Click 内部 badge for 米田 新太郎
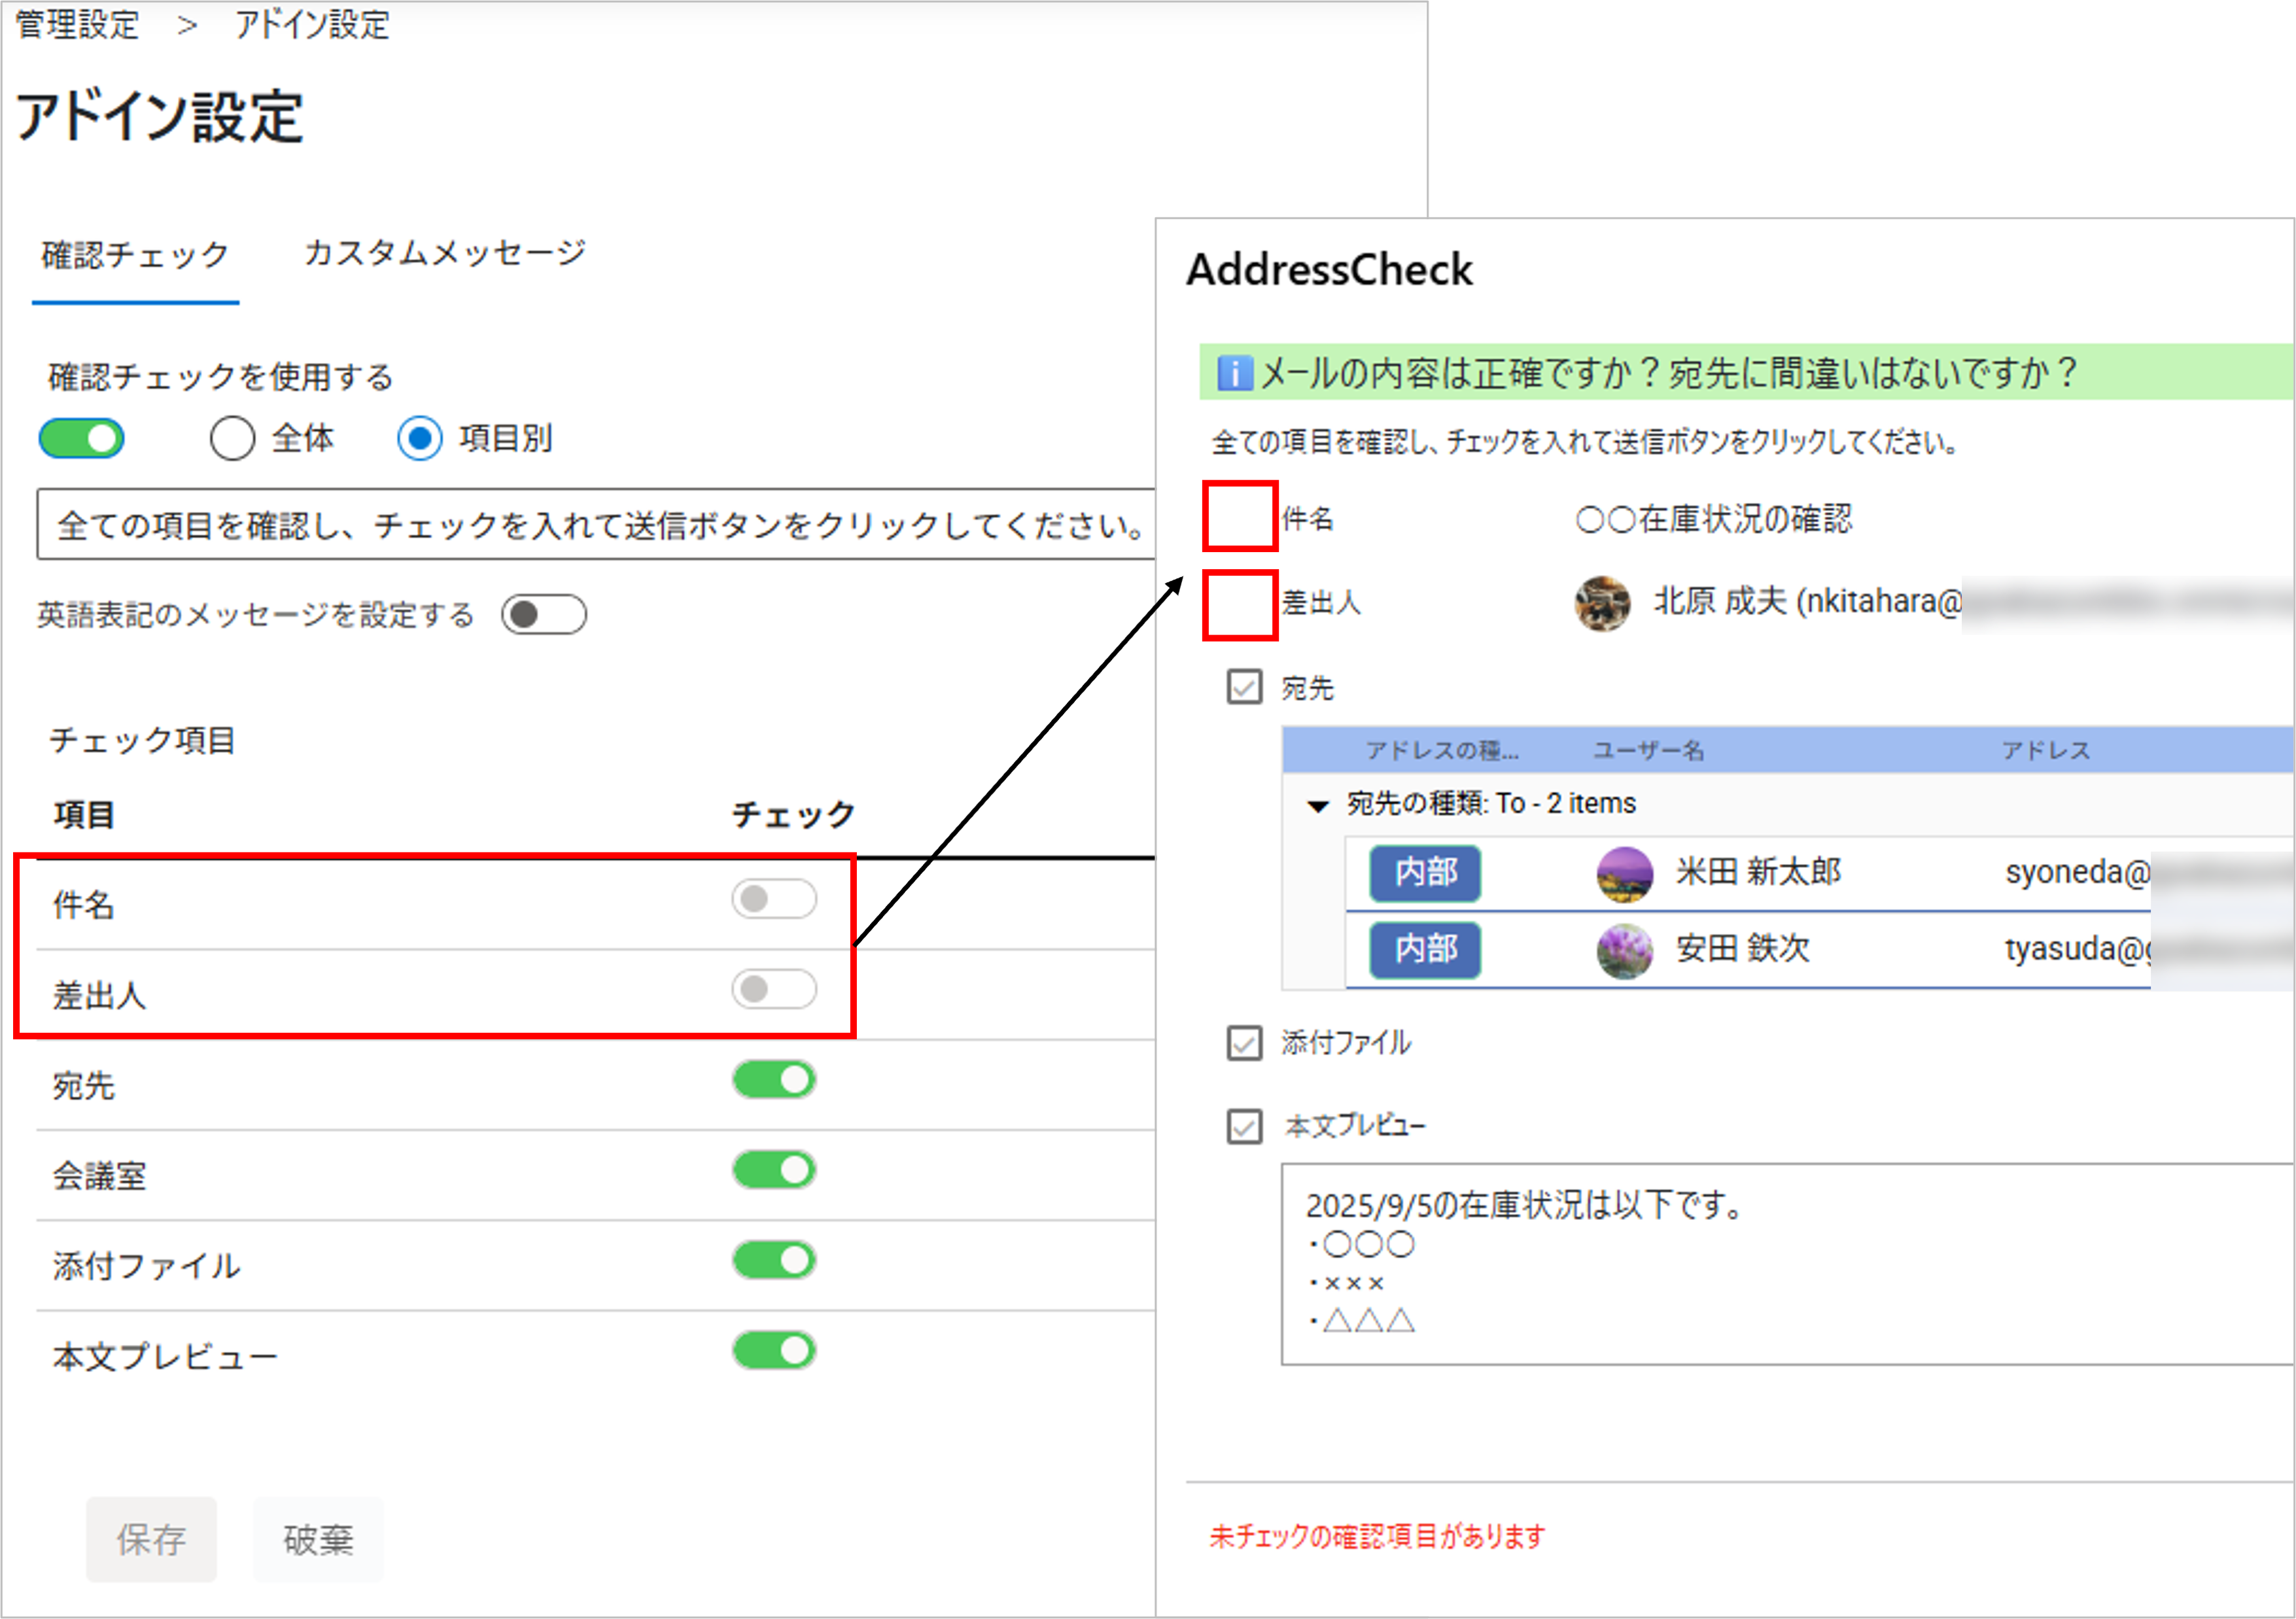 point(1425,873)
